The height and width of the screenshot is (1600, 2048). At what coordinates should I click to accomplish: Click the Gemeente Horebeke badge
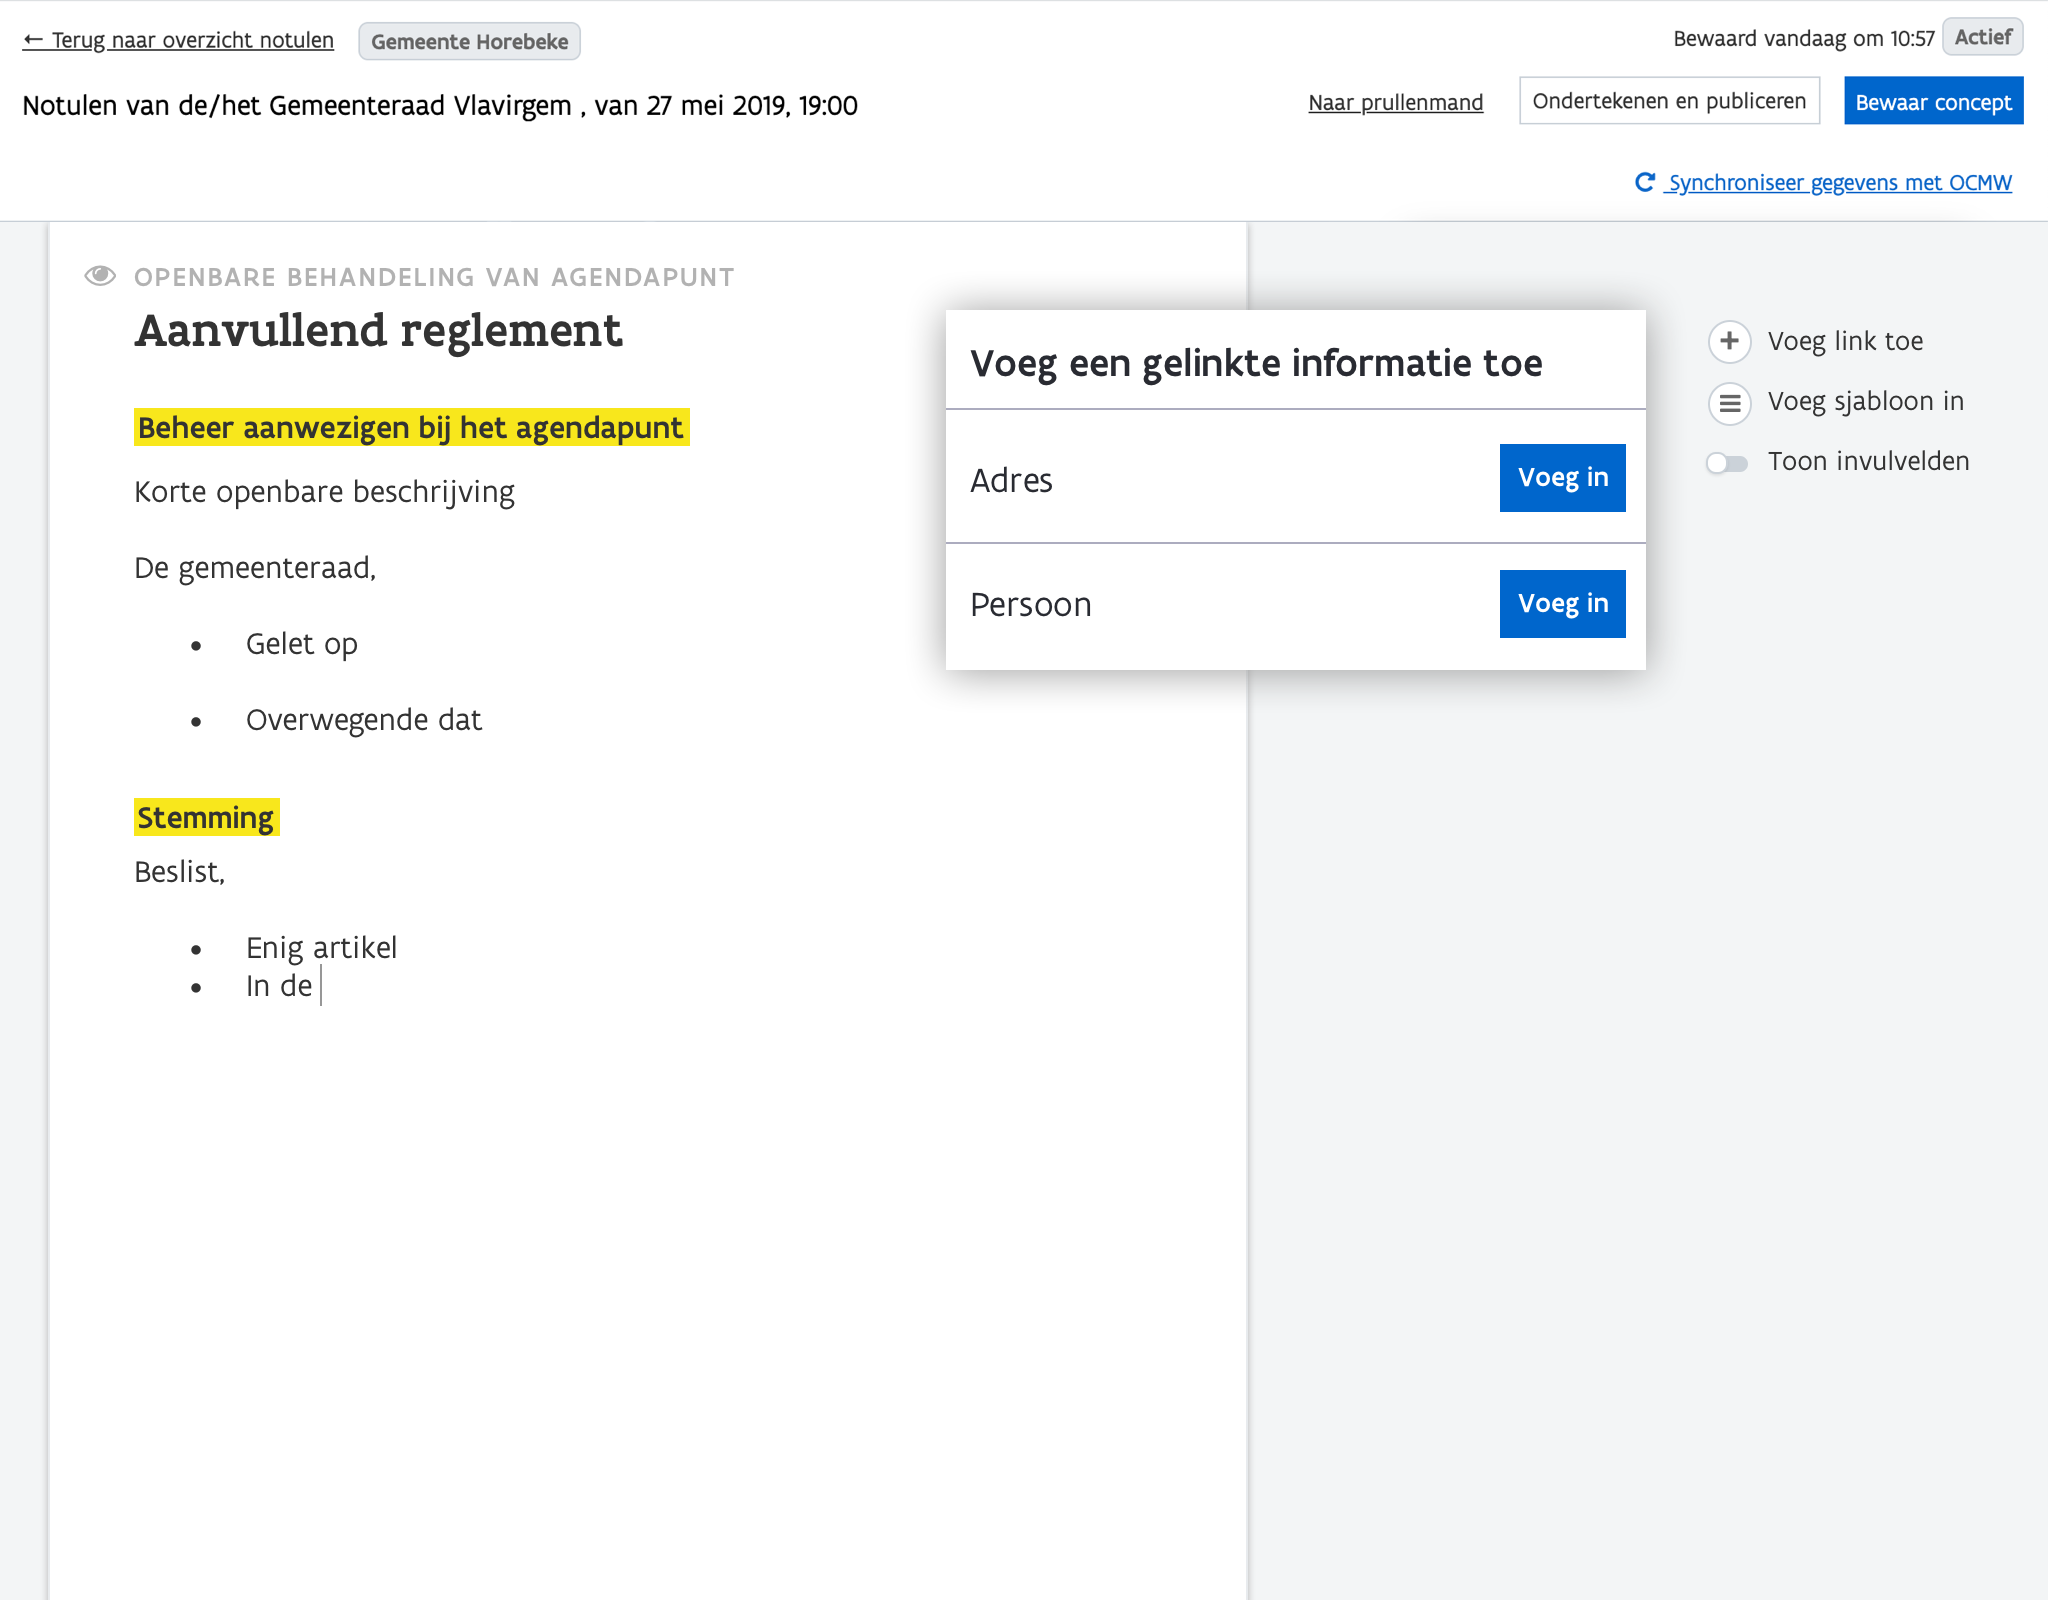469,42
